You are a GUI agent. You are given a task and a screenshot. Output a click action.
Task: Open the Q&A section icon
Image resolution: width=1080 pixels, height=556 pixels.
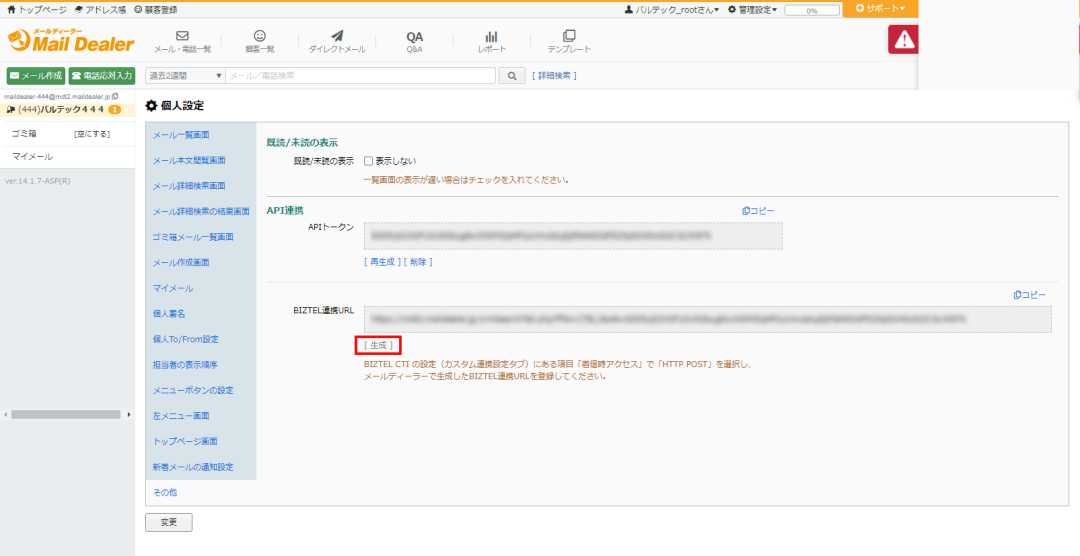(x=414, y=37)
